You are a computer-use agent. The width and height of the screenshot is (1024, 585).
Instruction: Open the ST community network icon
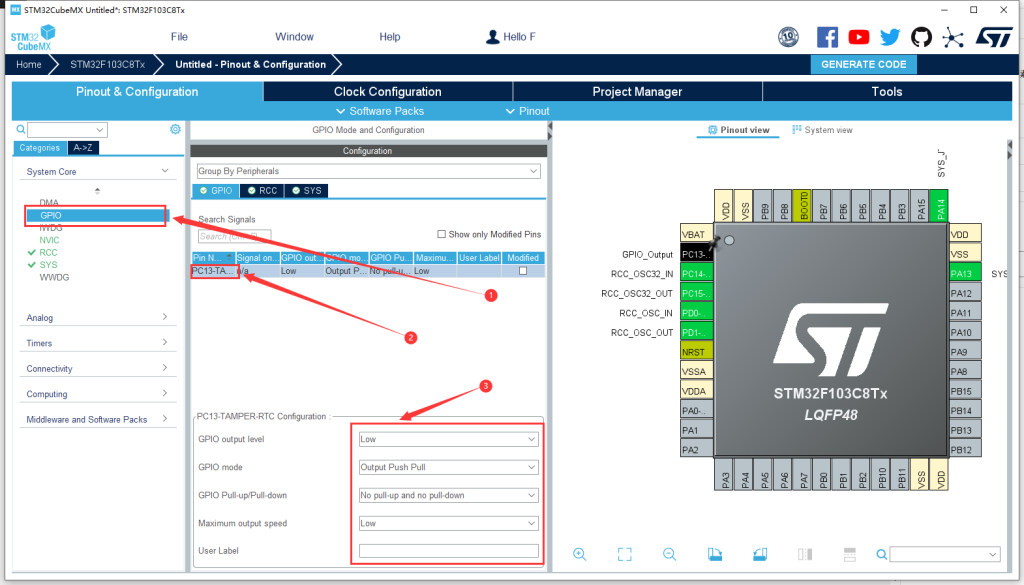coord(953,37)
